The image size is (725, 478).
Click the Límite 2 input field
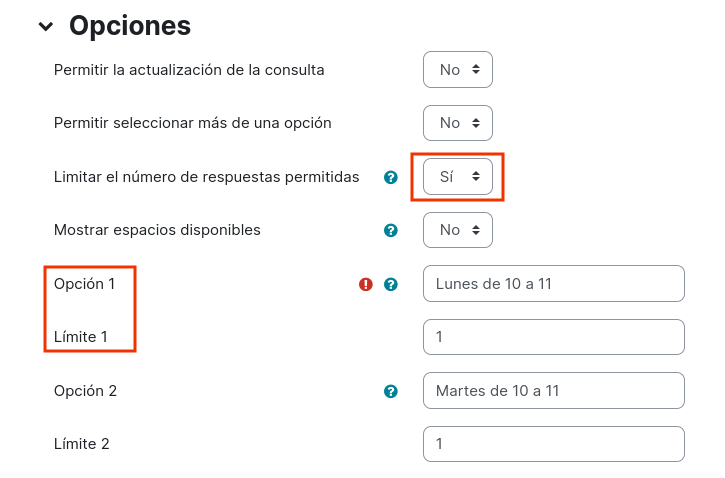[553, 444]
